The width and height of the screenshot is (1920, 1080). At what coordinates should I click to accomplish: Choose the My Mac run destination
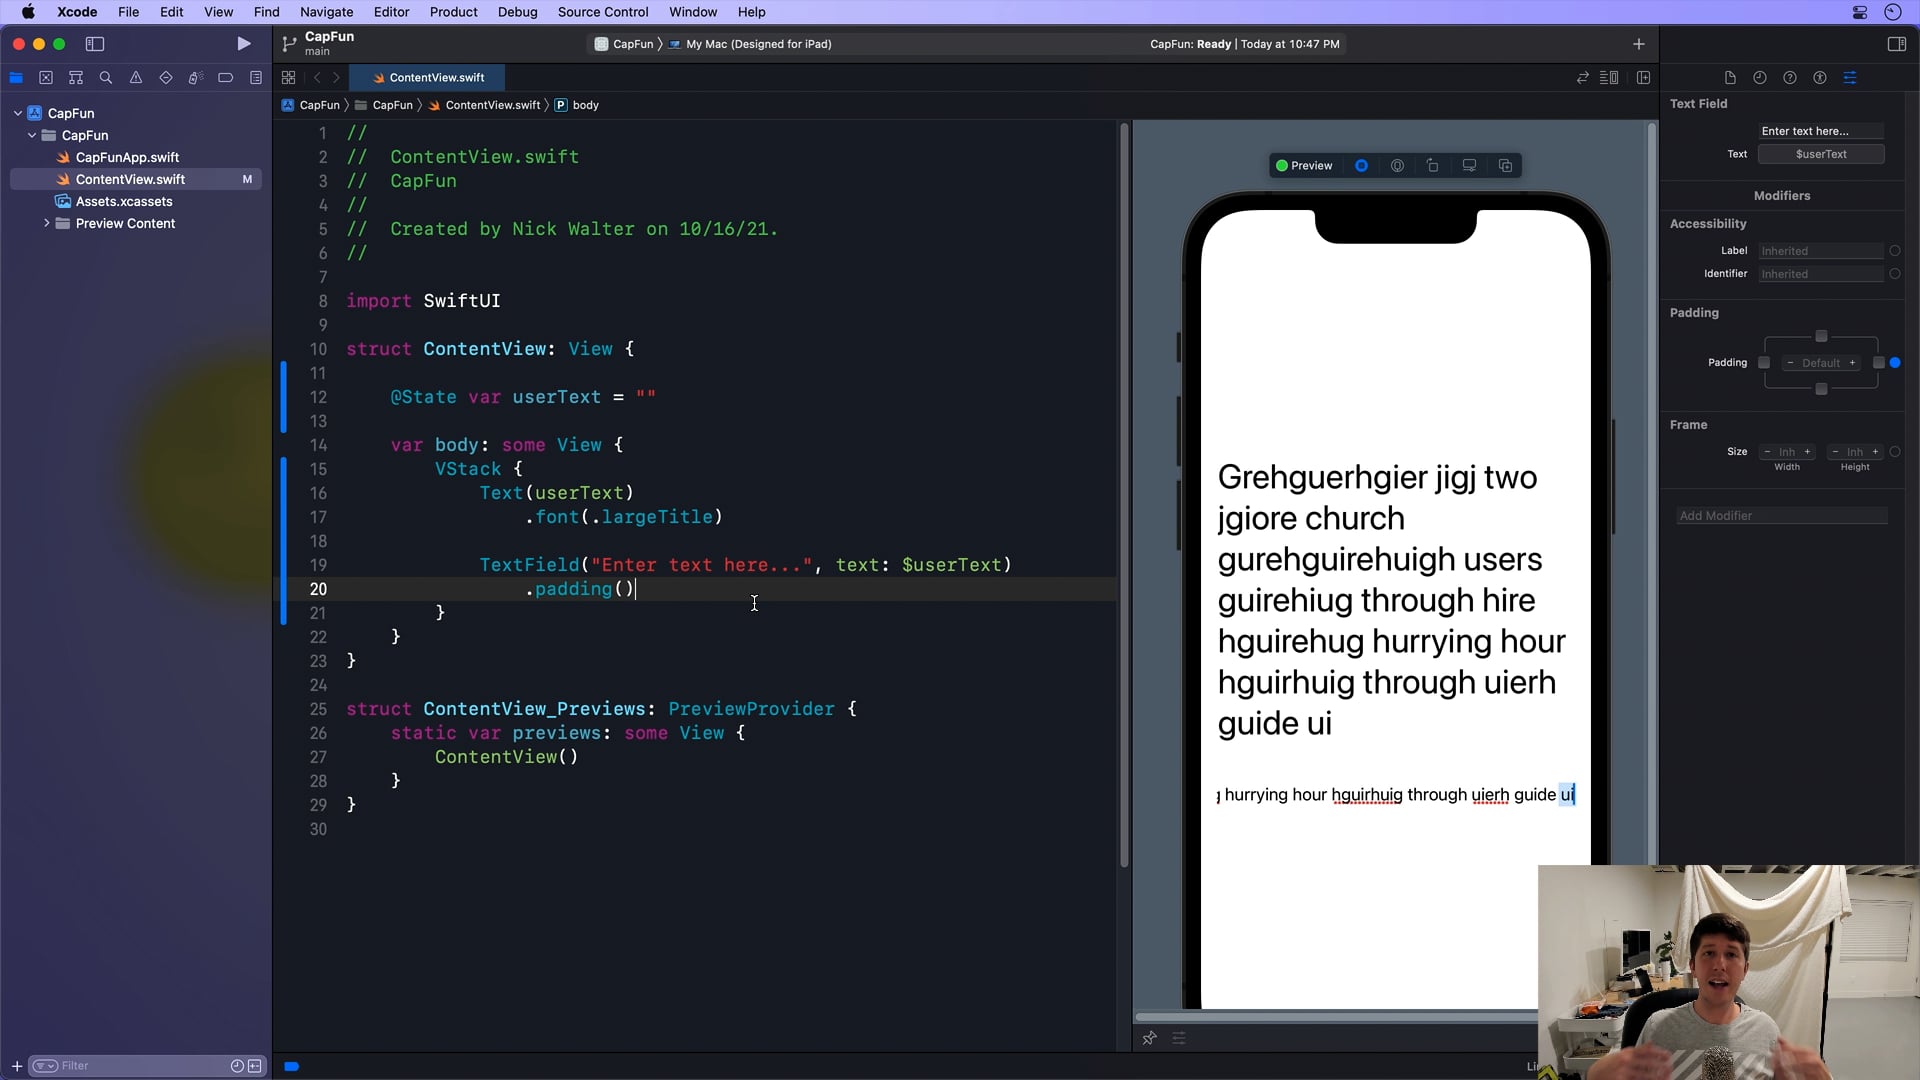coord(750,44)
